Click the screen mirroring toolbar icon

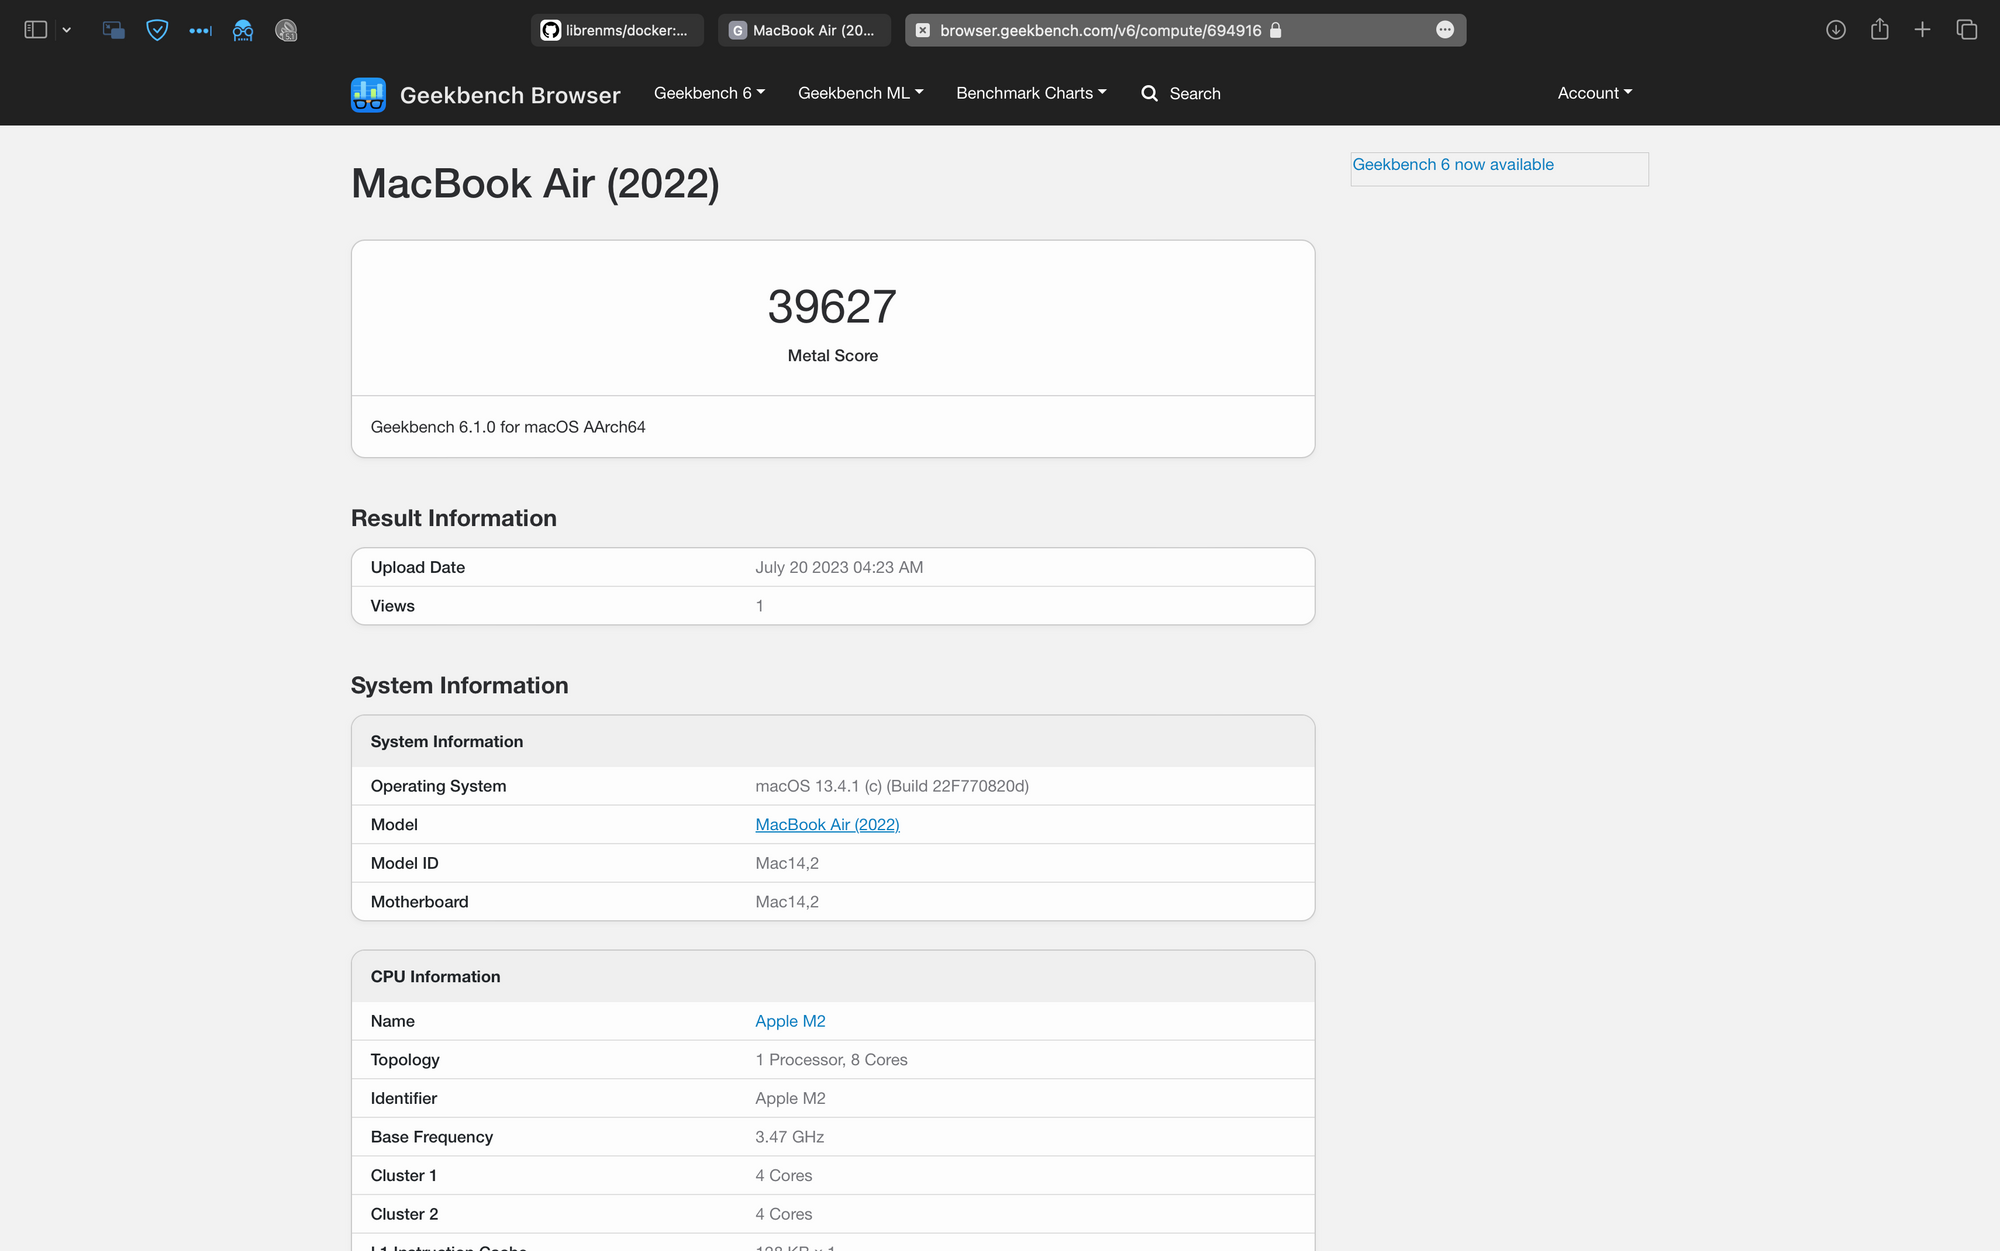(114, 30)
